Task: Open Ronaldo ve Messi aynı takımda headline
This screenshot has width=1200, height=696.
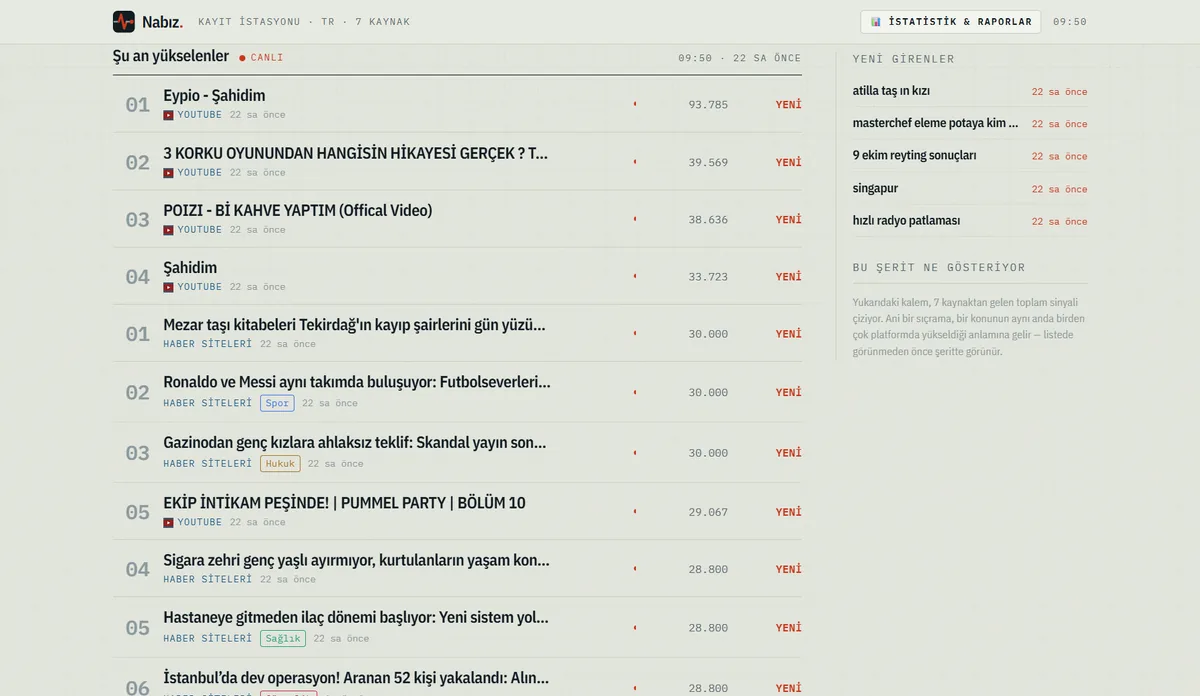Action: point(357,382)
